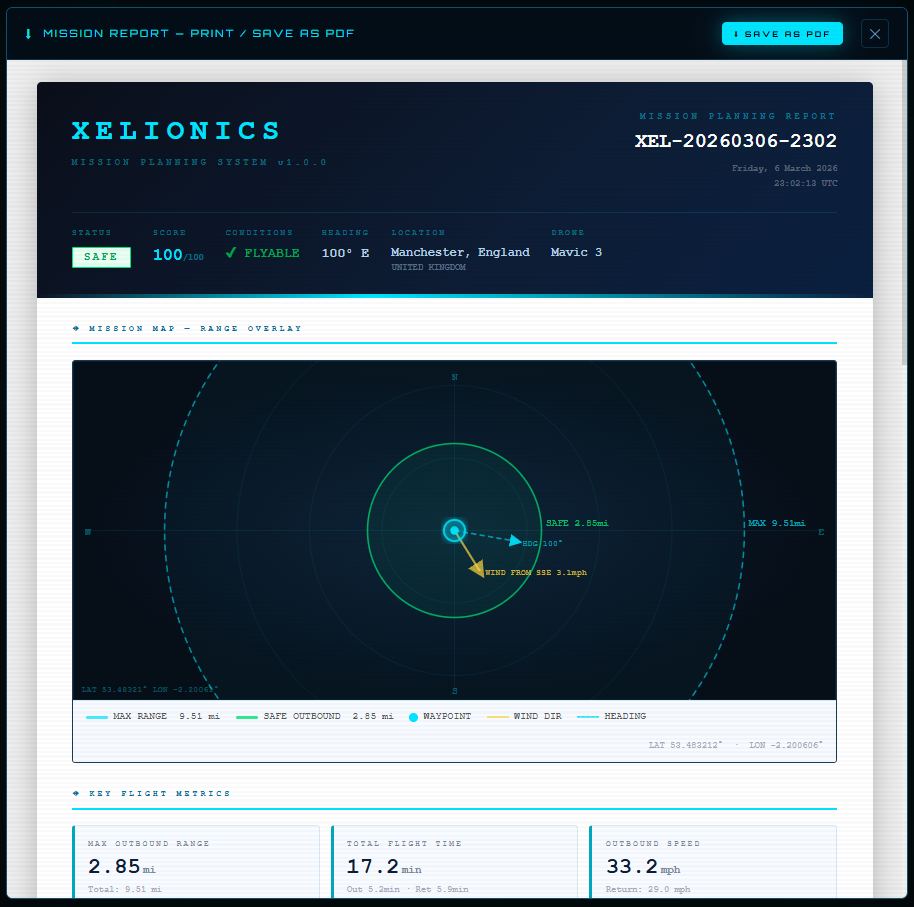This screenshot has height=907, width=914.
Task: Click the LAT 53.483212° coordinates text
Action: click(x=685, y=745)
